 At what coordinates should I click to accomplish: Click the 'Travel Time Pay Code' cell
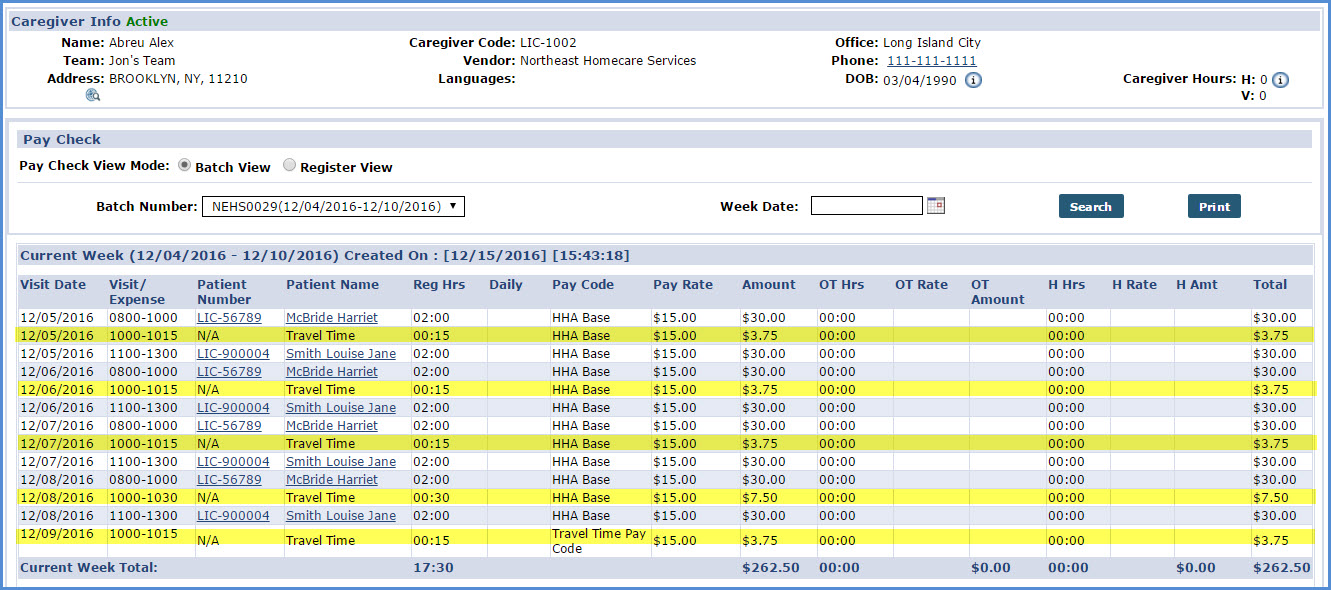(x=599, y=541)
